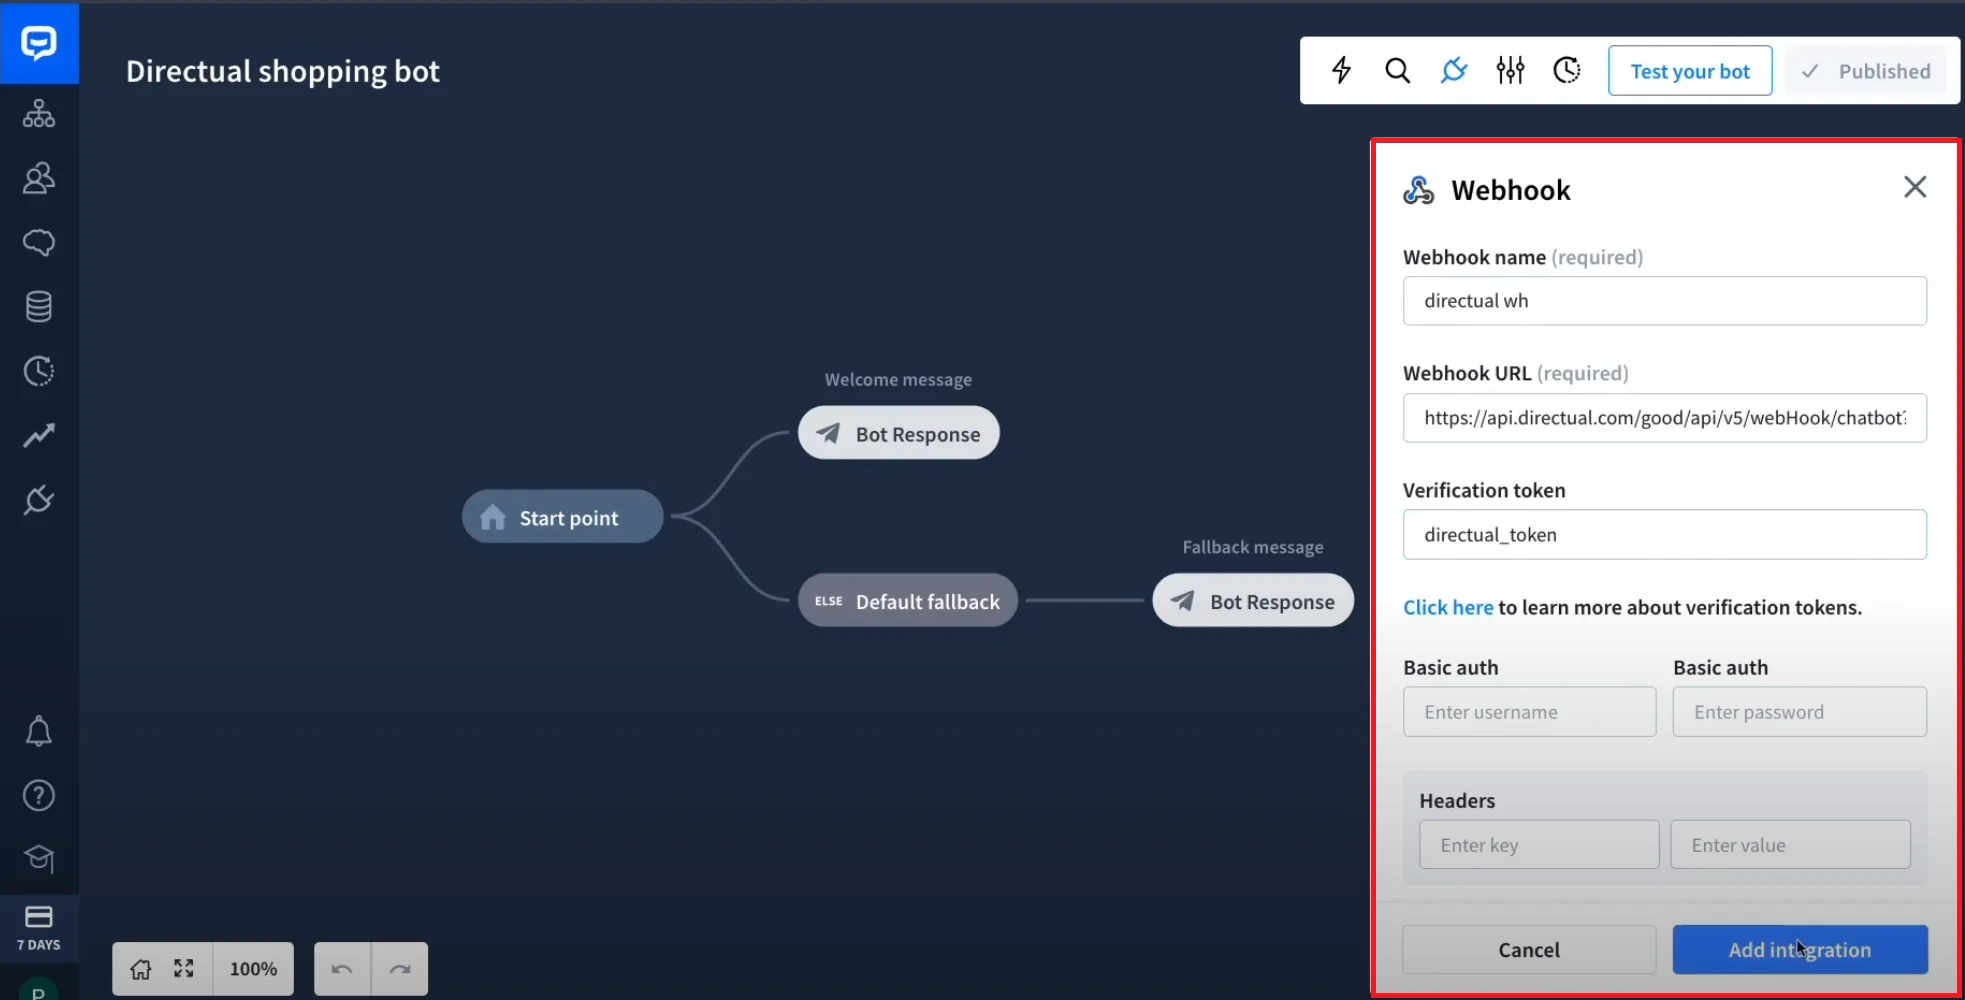The width and height of the screenshot is (1965, 1000).
Task: Open the search magnifier in toolbar
Action: coord(1397,70)
